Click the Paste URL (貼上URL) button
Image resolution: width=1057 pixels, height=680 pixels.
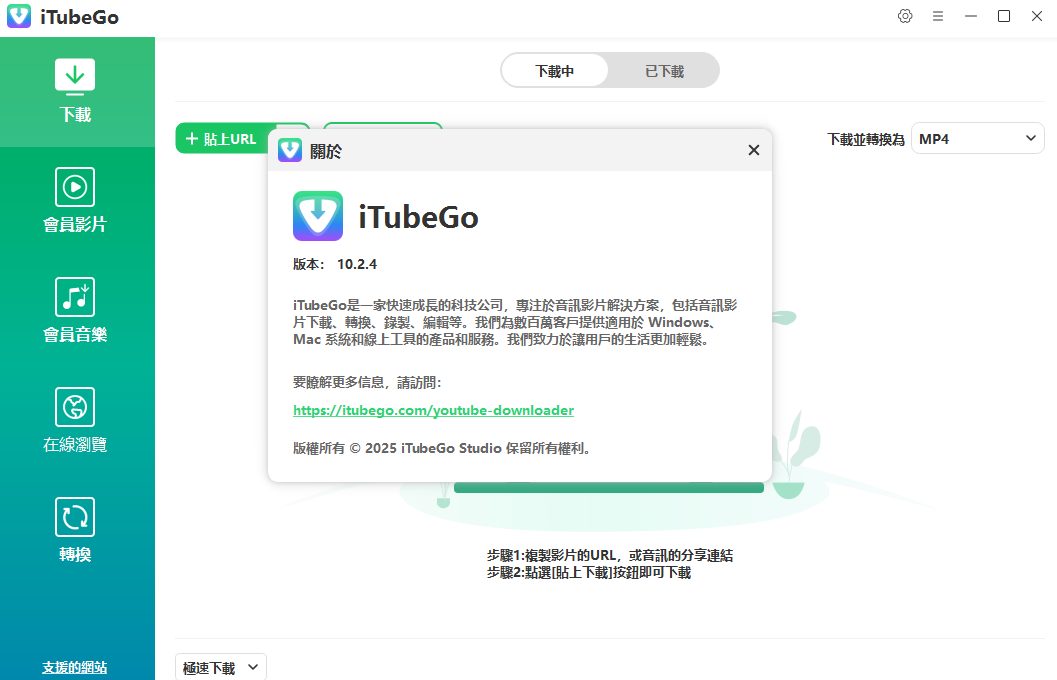[222, 139]
